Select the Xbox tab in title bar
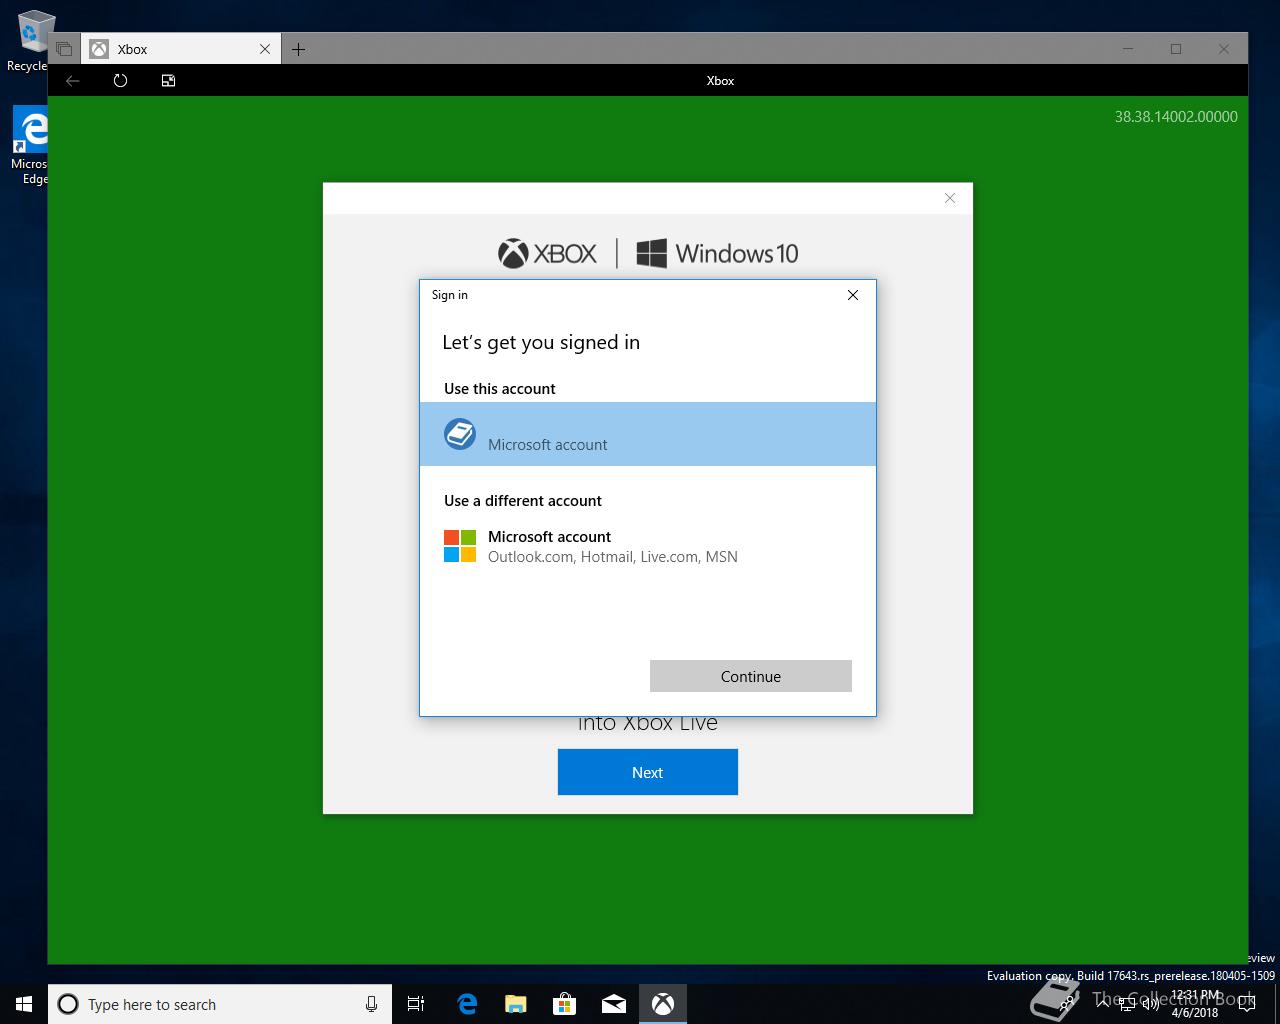This screenshot has height=1024, width=1280. (180, 49)
